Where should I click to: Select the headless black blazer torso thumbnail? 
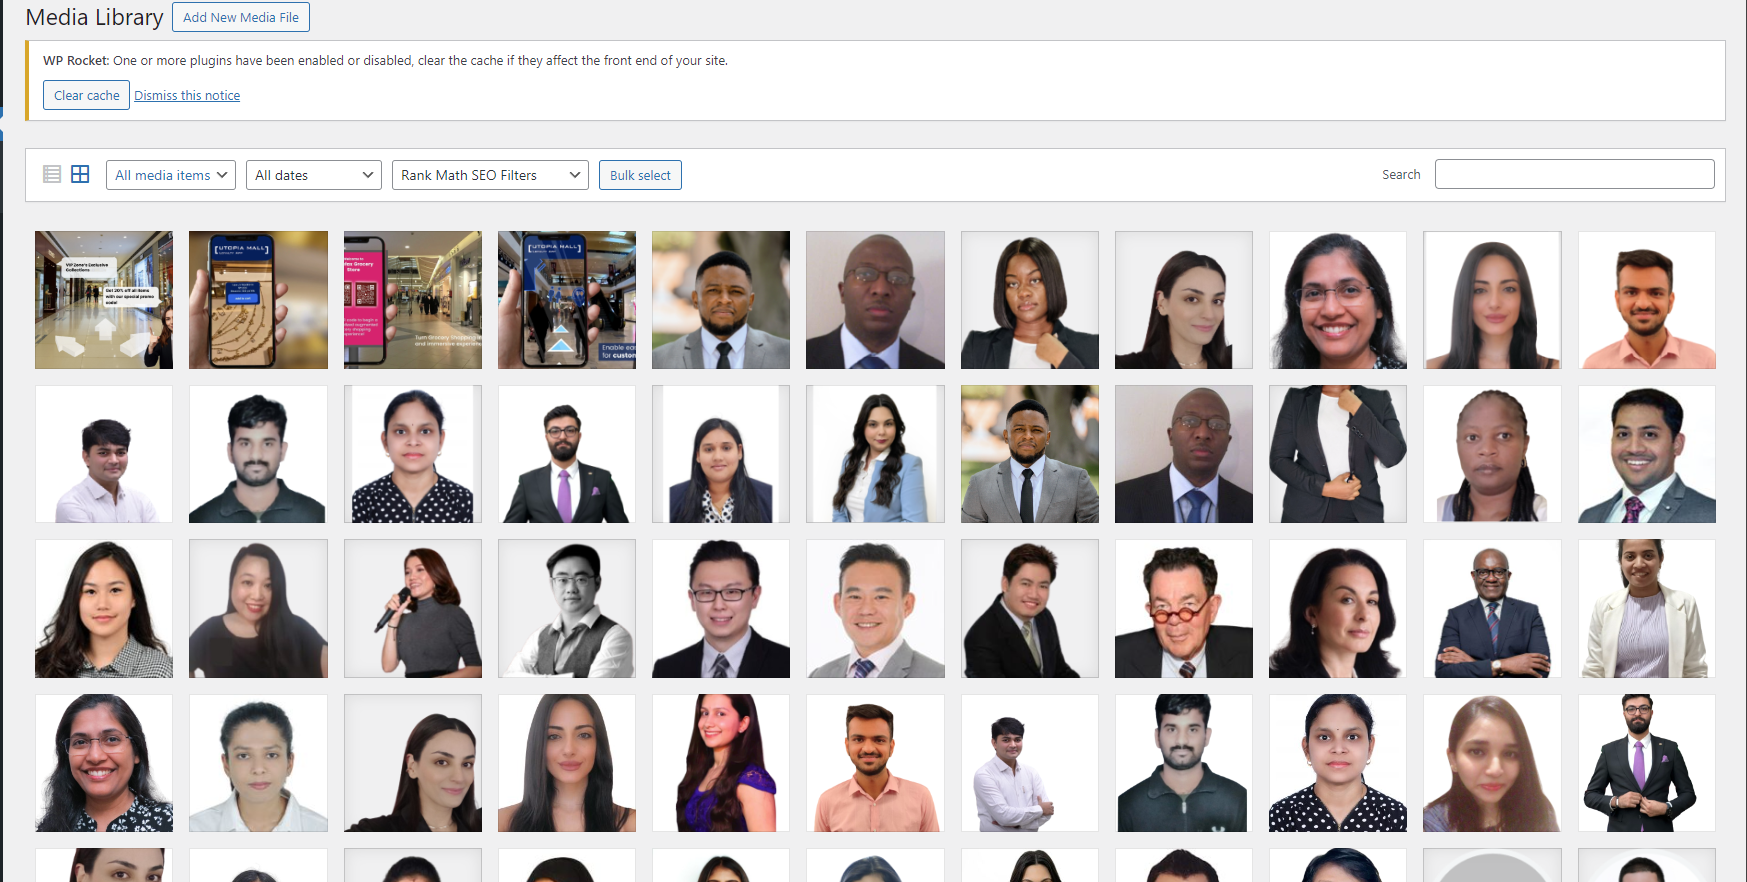coord(1338,454)
